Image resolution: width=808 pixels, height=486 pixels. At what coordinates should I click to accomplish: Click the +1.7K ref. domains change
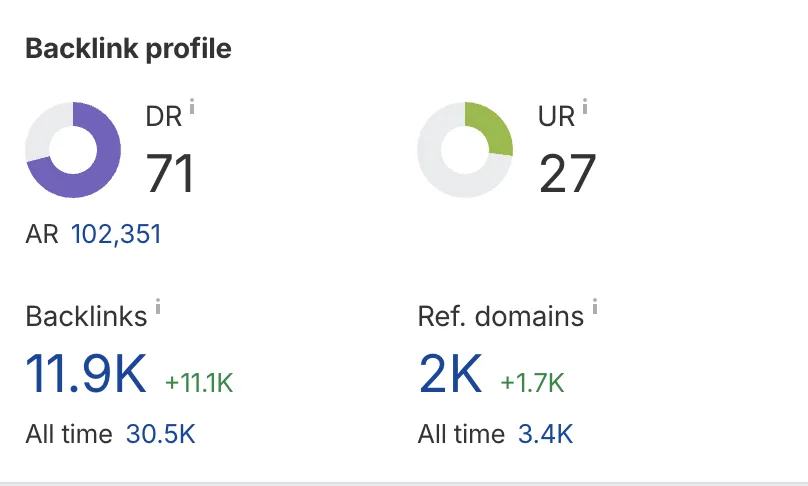(x=532, y=382)
